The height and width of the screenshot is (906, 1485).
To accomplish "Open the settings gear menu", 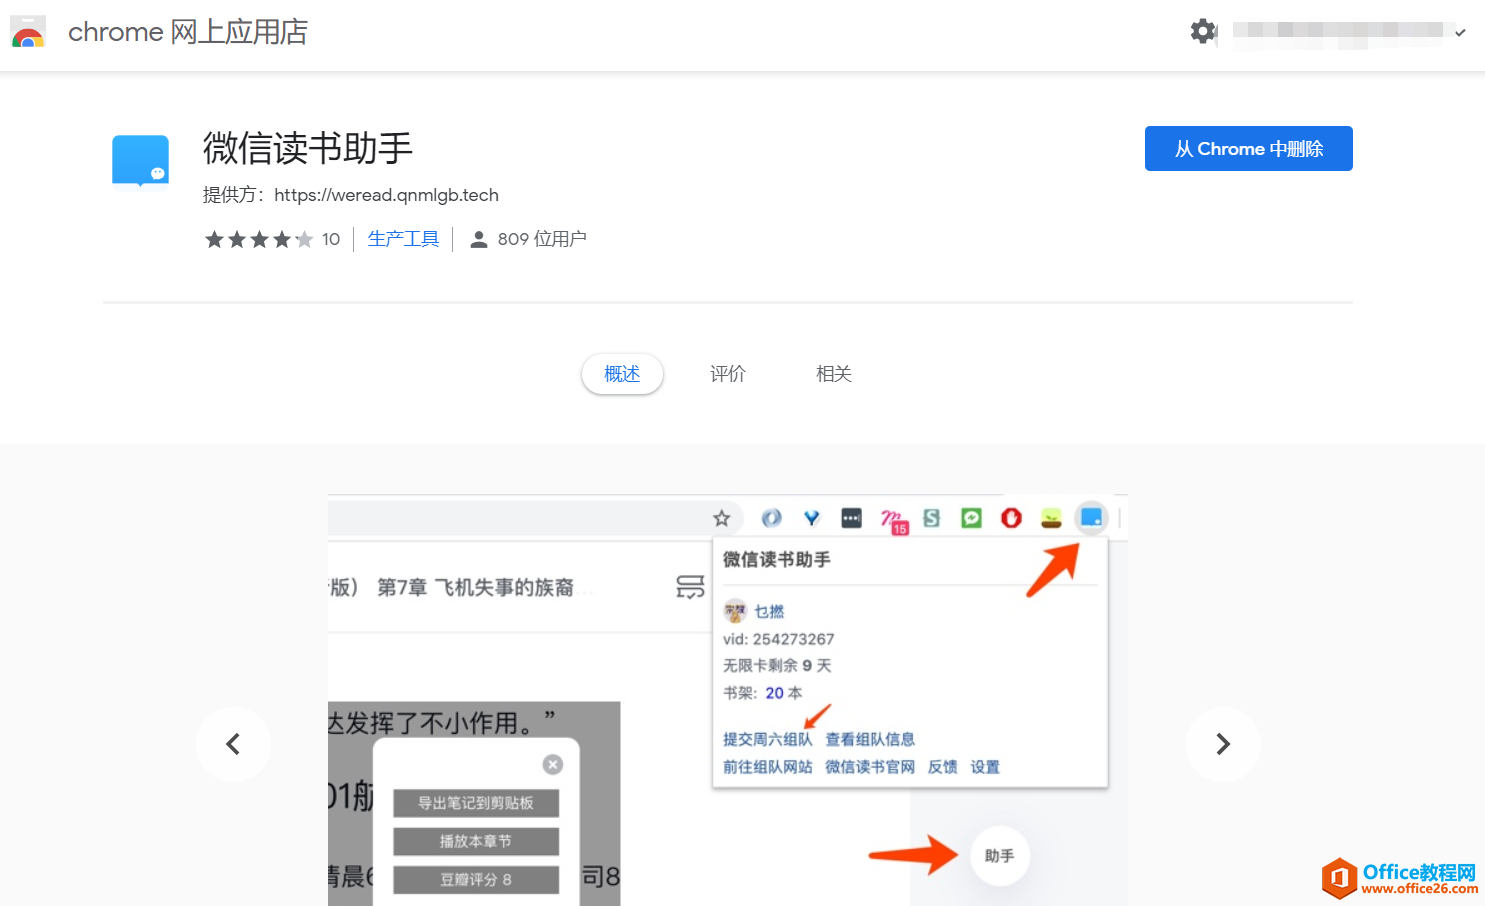I will [x=1203, y=31].
